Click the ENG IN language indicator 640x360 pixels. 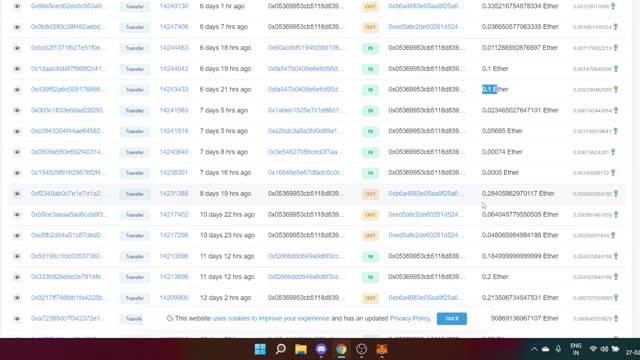[x=576, y=349]
